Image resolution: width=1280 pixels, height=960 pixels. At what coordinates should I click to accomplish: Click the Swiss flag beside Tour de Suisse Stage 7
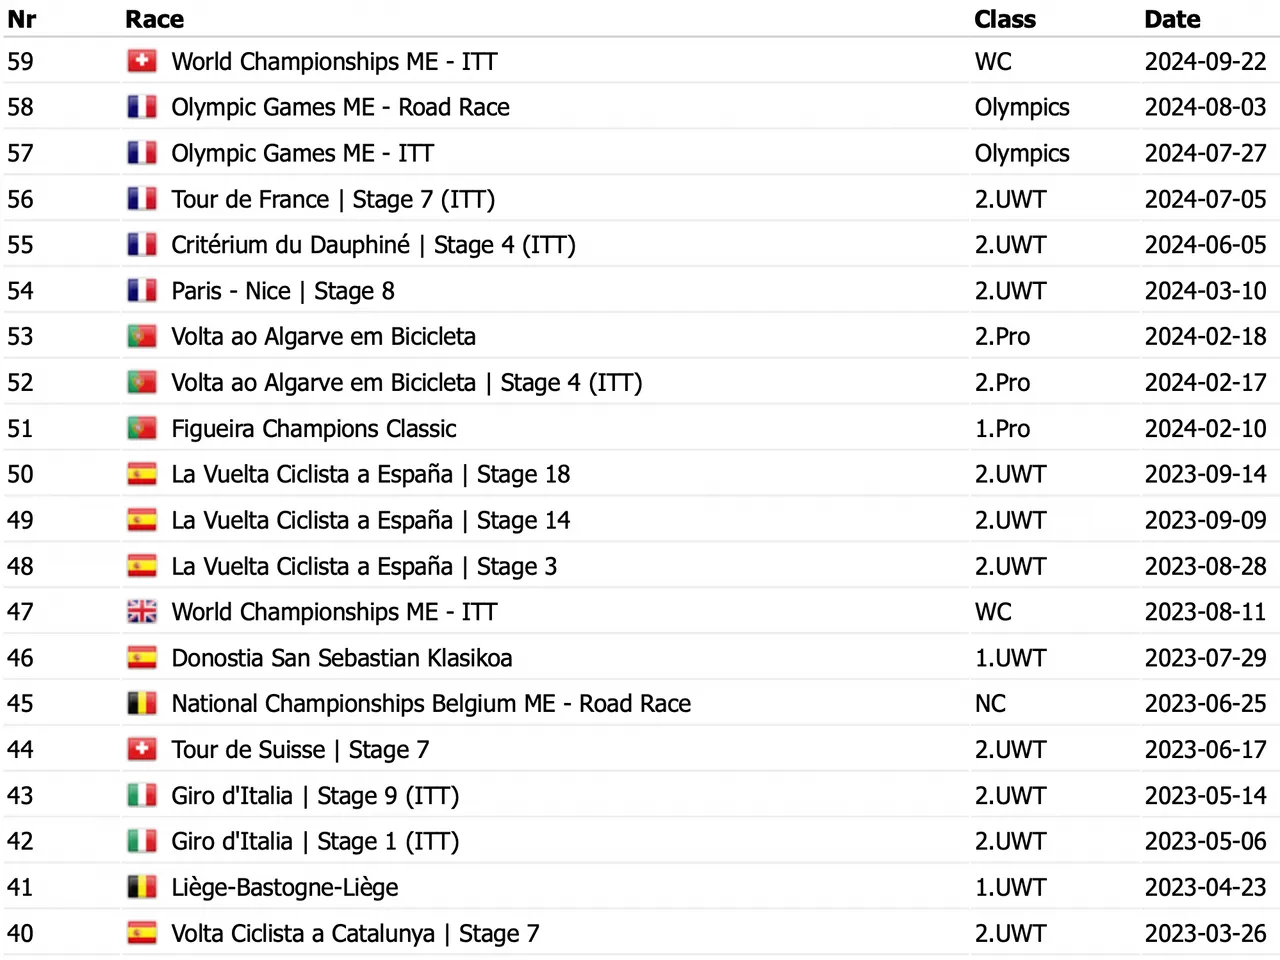click(142, 750)
